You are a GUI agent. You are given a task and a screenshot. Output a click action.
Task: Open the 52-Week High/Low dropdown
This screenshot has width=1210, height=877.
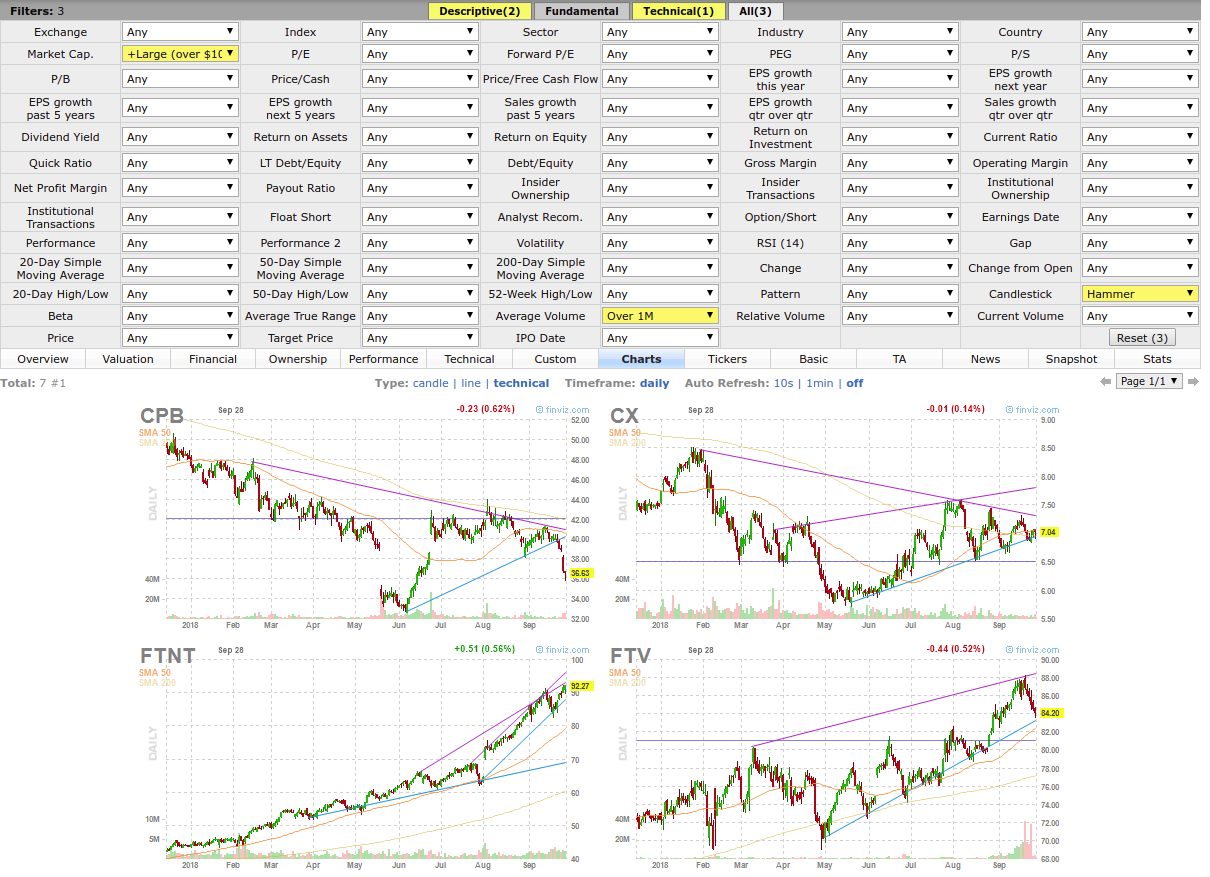(660, 294)
